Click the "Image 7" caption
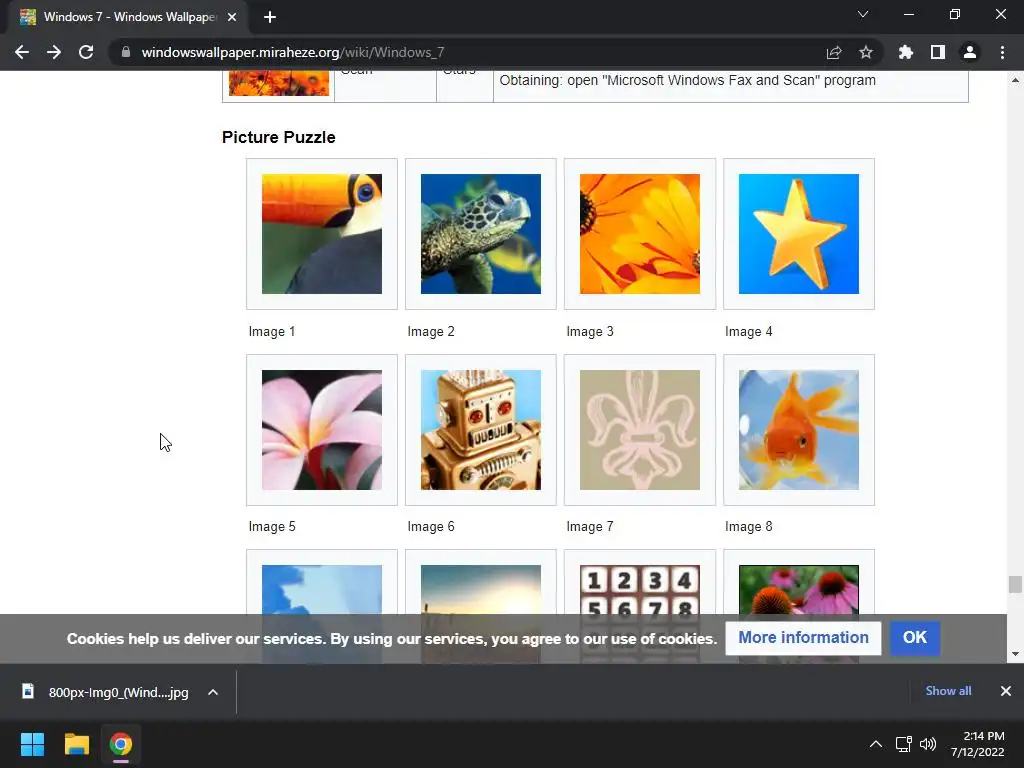 coord(590,526)
